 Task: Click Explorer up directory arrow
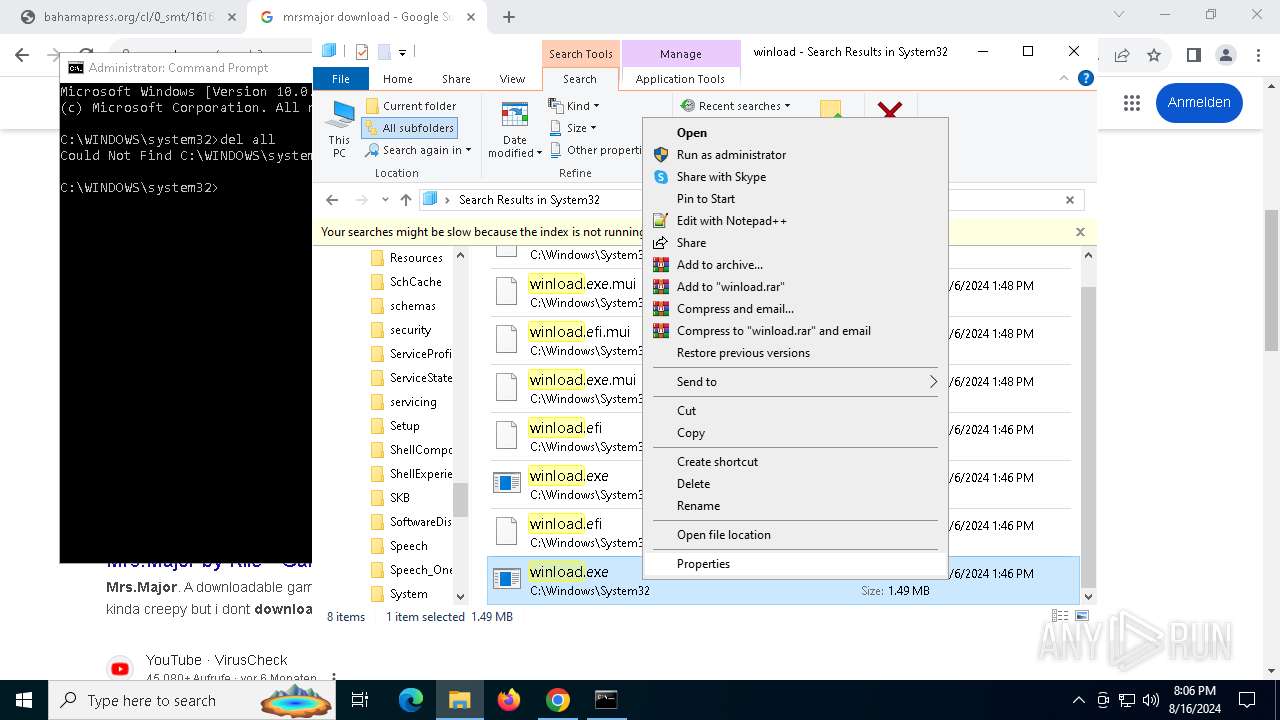coord(405,200)
